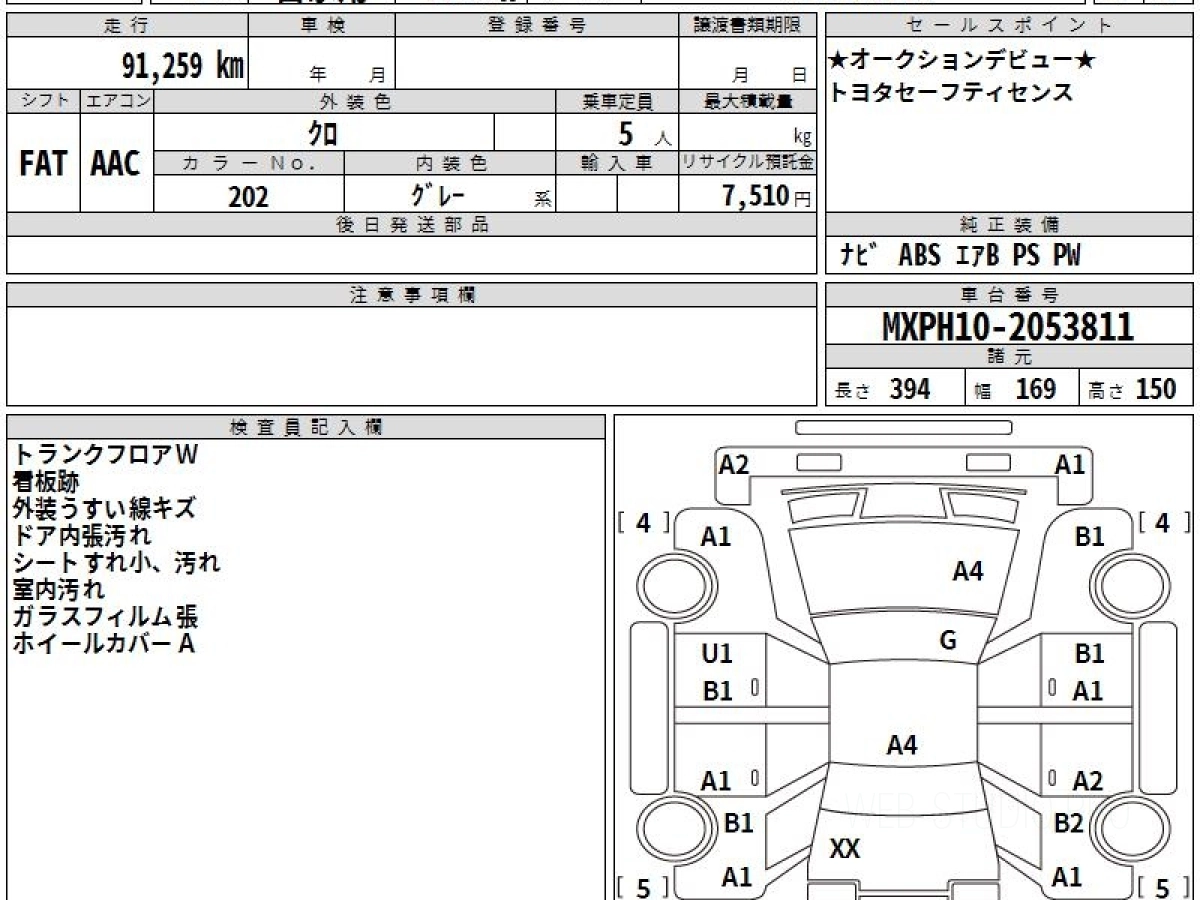Click the ★オークションデビュー★ sales point
Viewport: 1200px width, 900px height.
[962, 61]
